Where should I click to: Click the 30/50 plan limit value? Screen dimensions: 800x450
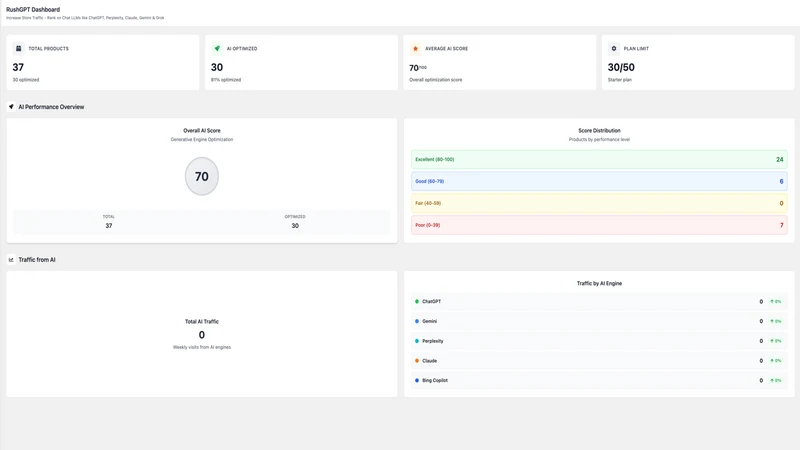point(621,67)
